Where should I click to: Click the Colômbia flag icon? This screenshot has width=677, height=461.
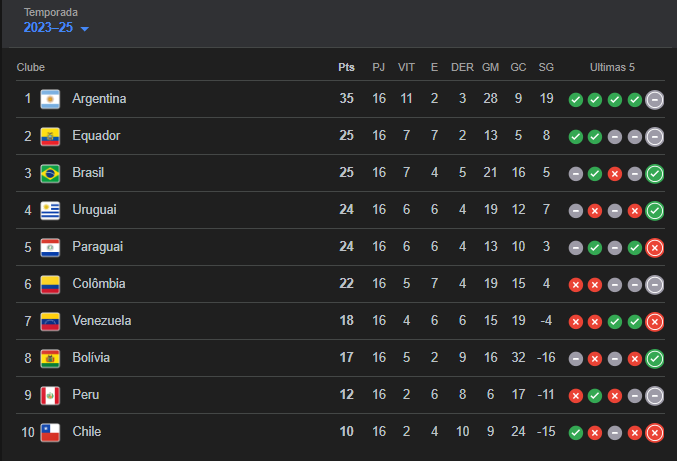click(x=51, y=284)
